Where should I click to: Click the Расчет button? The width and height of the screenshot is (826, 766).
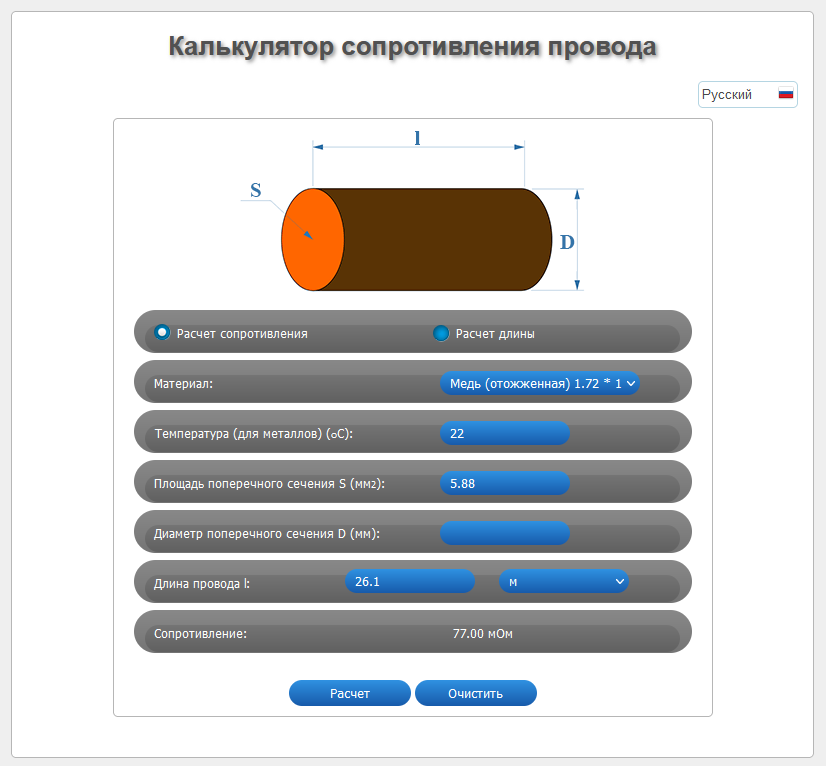[350, 693]
